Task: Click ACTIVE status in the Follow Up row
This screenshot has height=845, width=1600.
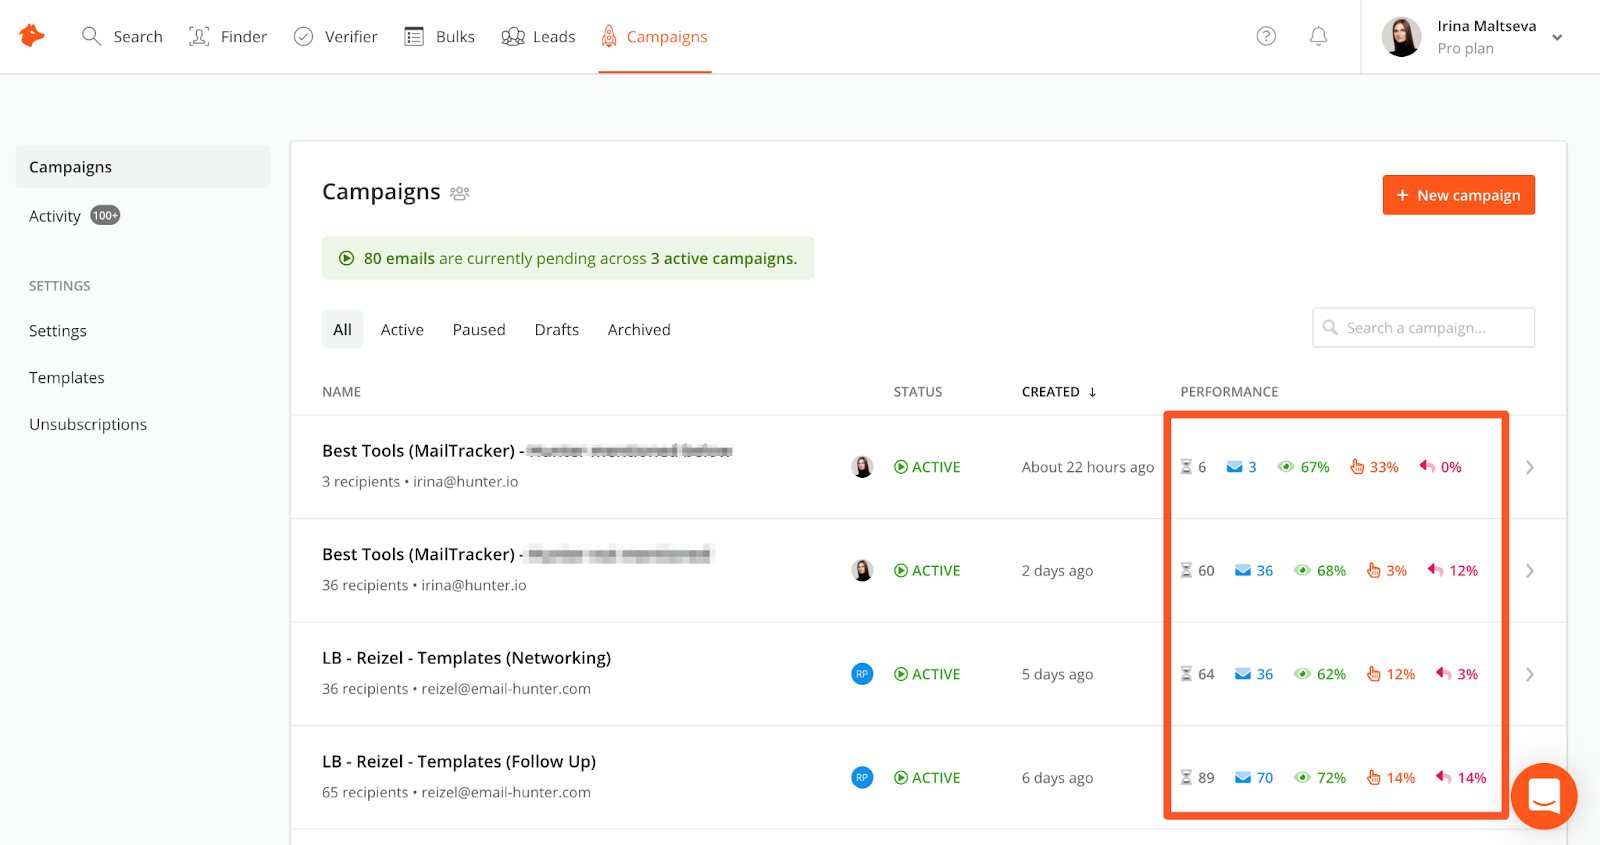Action: click(927, 778)
